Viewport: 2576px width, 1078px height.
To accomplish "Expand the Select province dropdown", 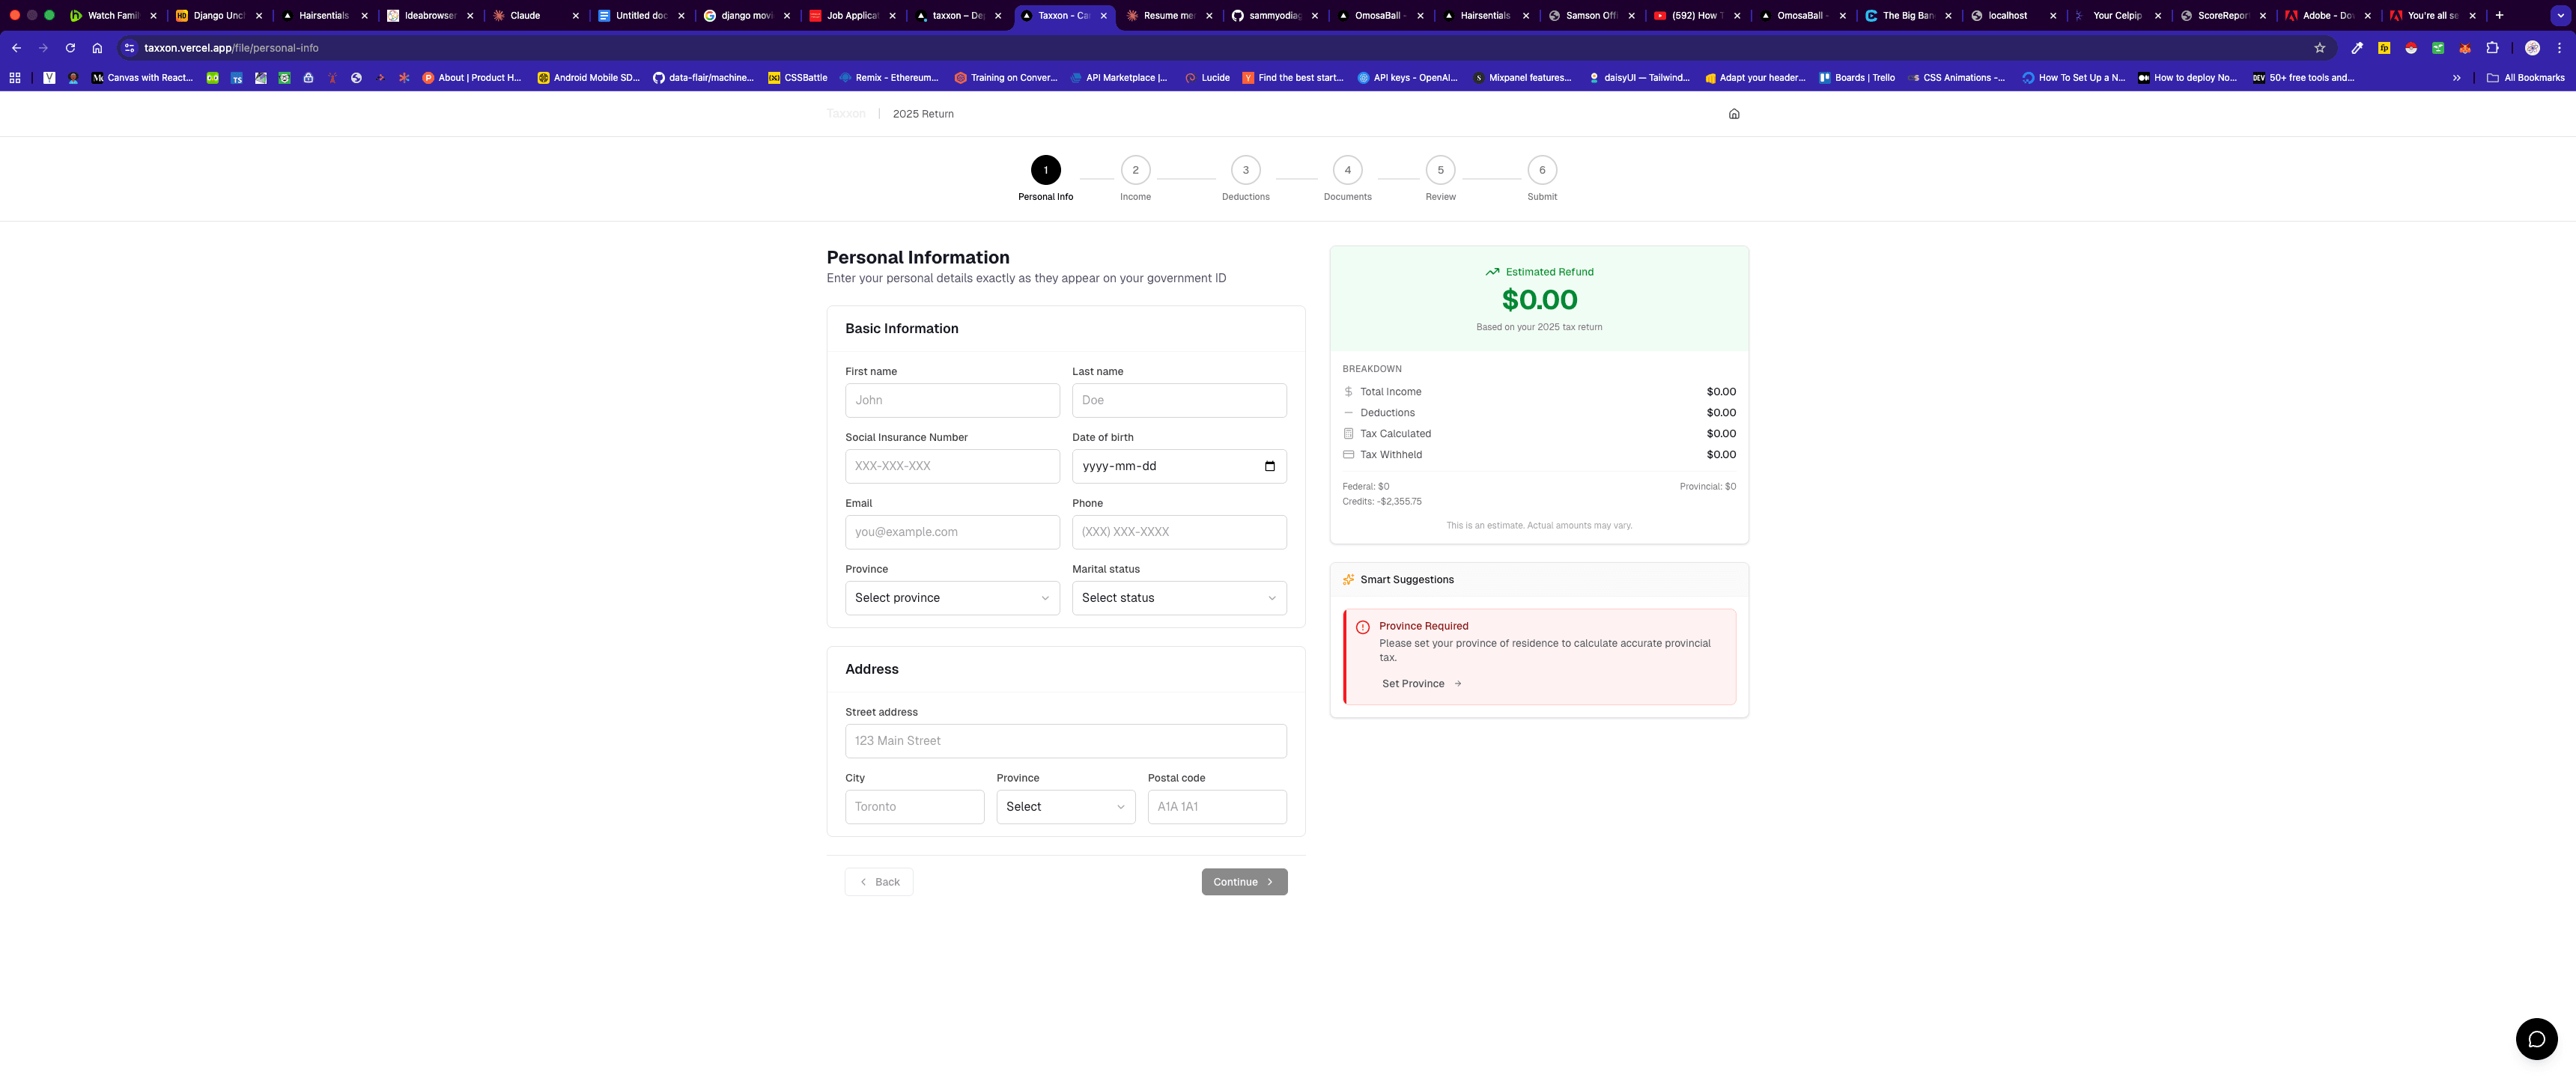I will pyautogui.click(x=951, y=598).
